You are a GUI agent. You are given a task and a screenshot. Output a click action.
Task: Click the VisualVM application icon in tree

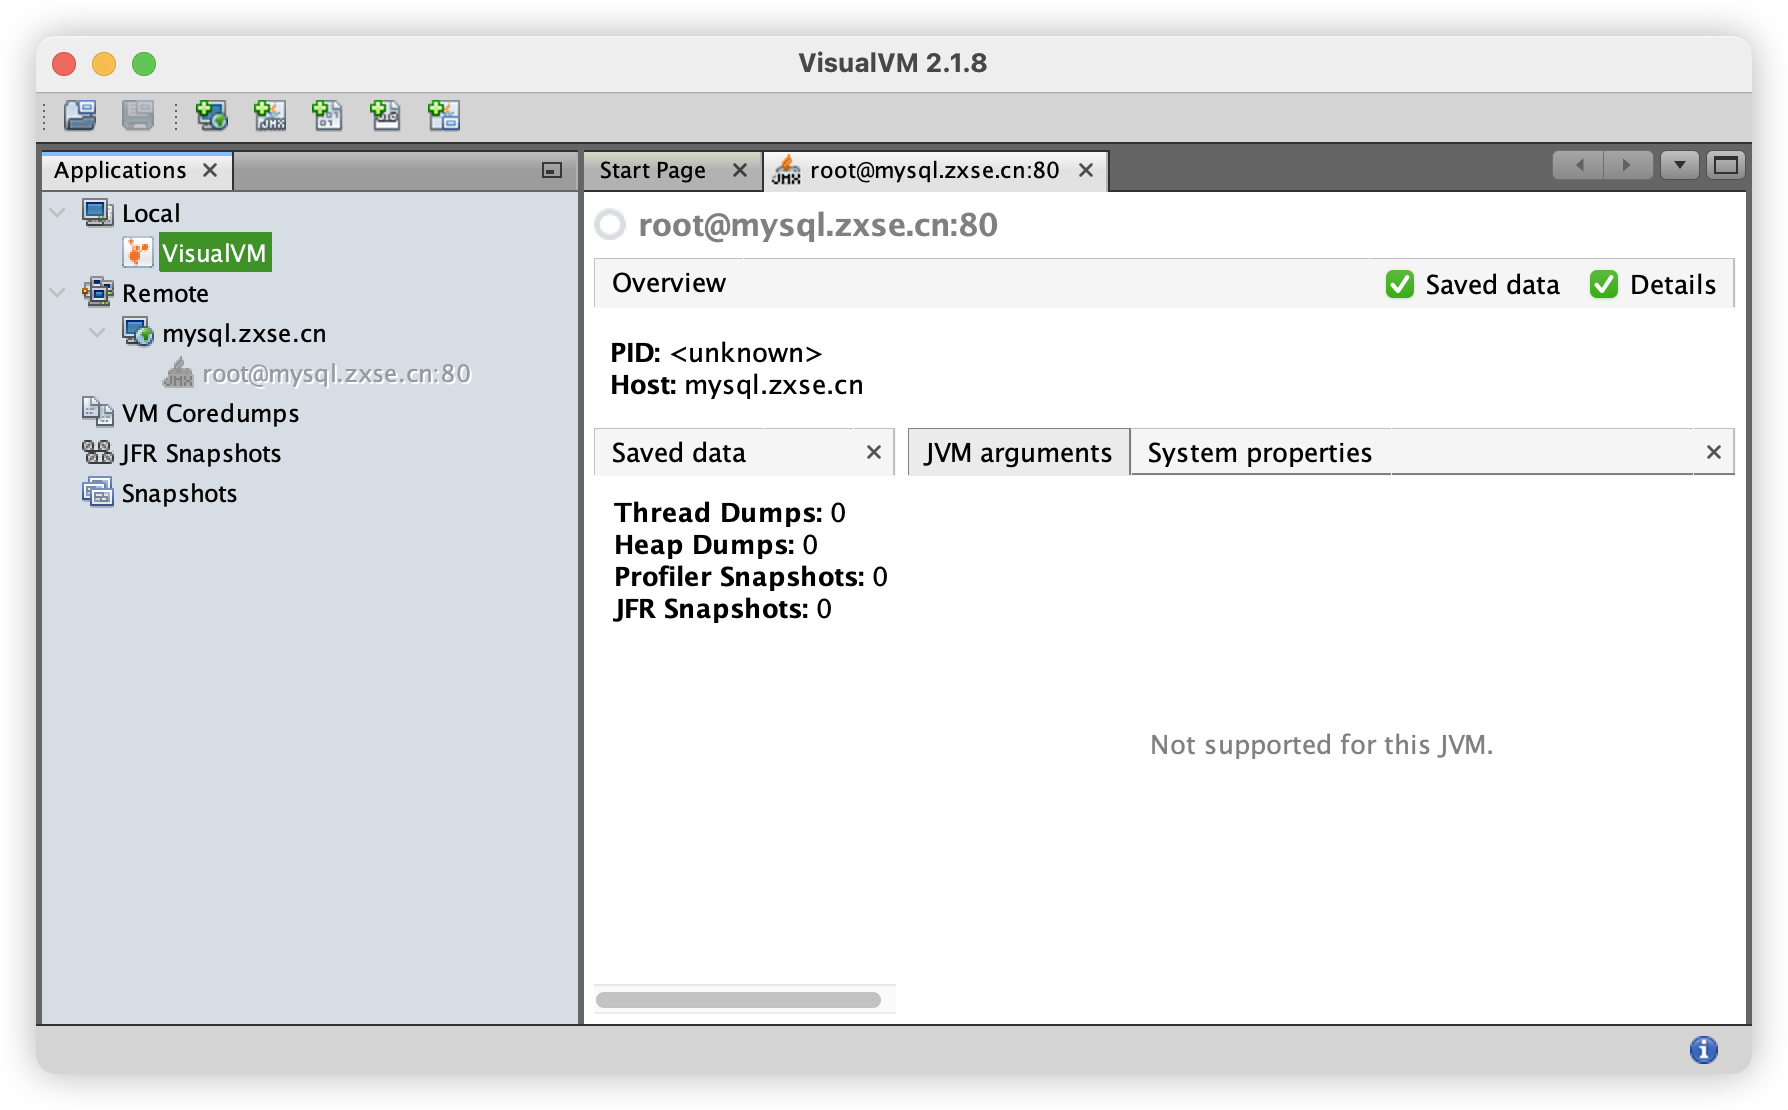(138, 253)
